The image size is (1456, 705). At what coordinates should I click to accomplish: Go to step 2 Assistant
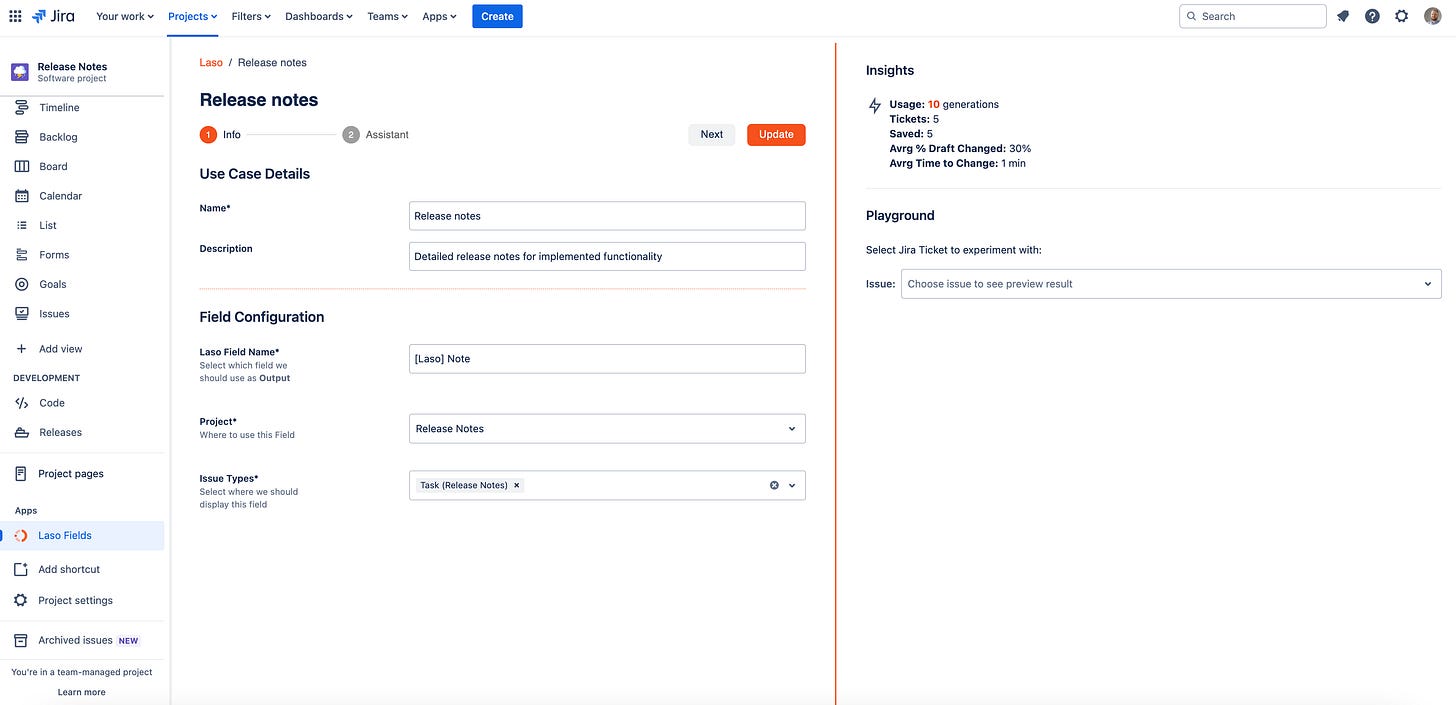click(376, 135)
